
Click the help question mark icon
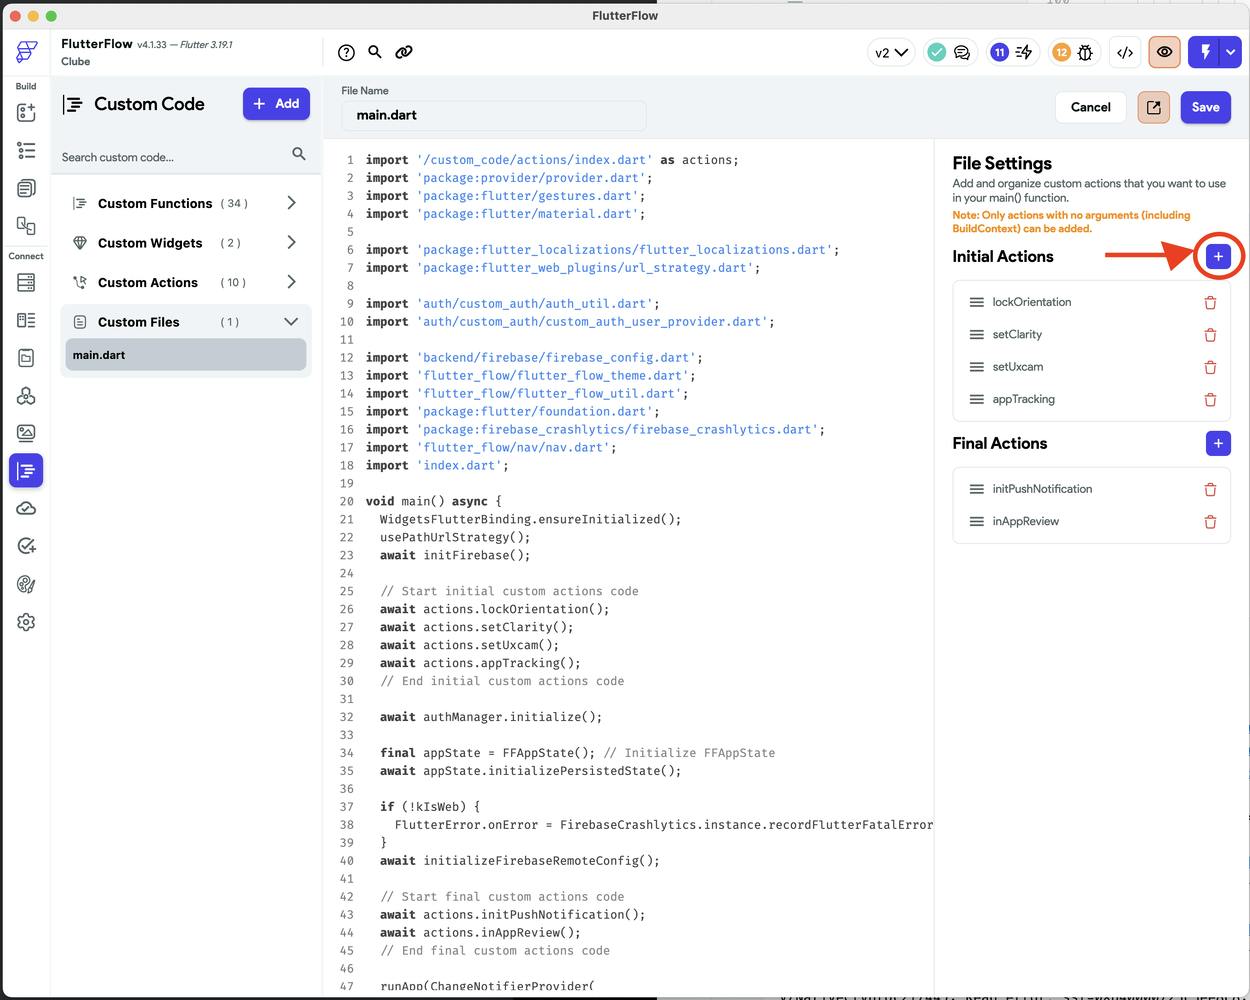coord(346,53)
